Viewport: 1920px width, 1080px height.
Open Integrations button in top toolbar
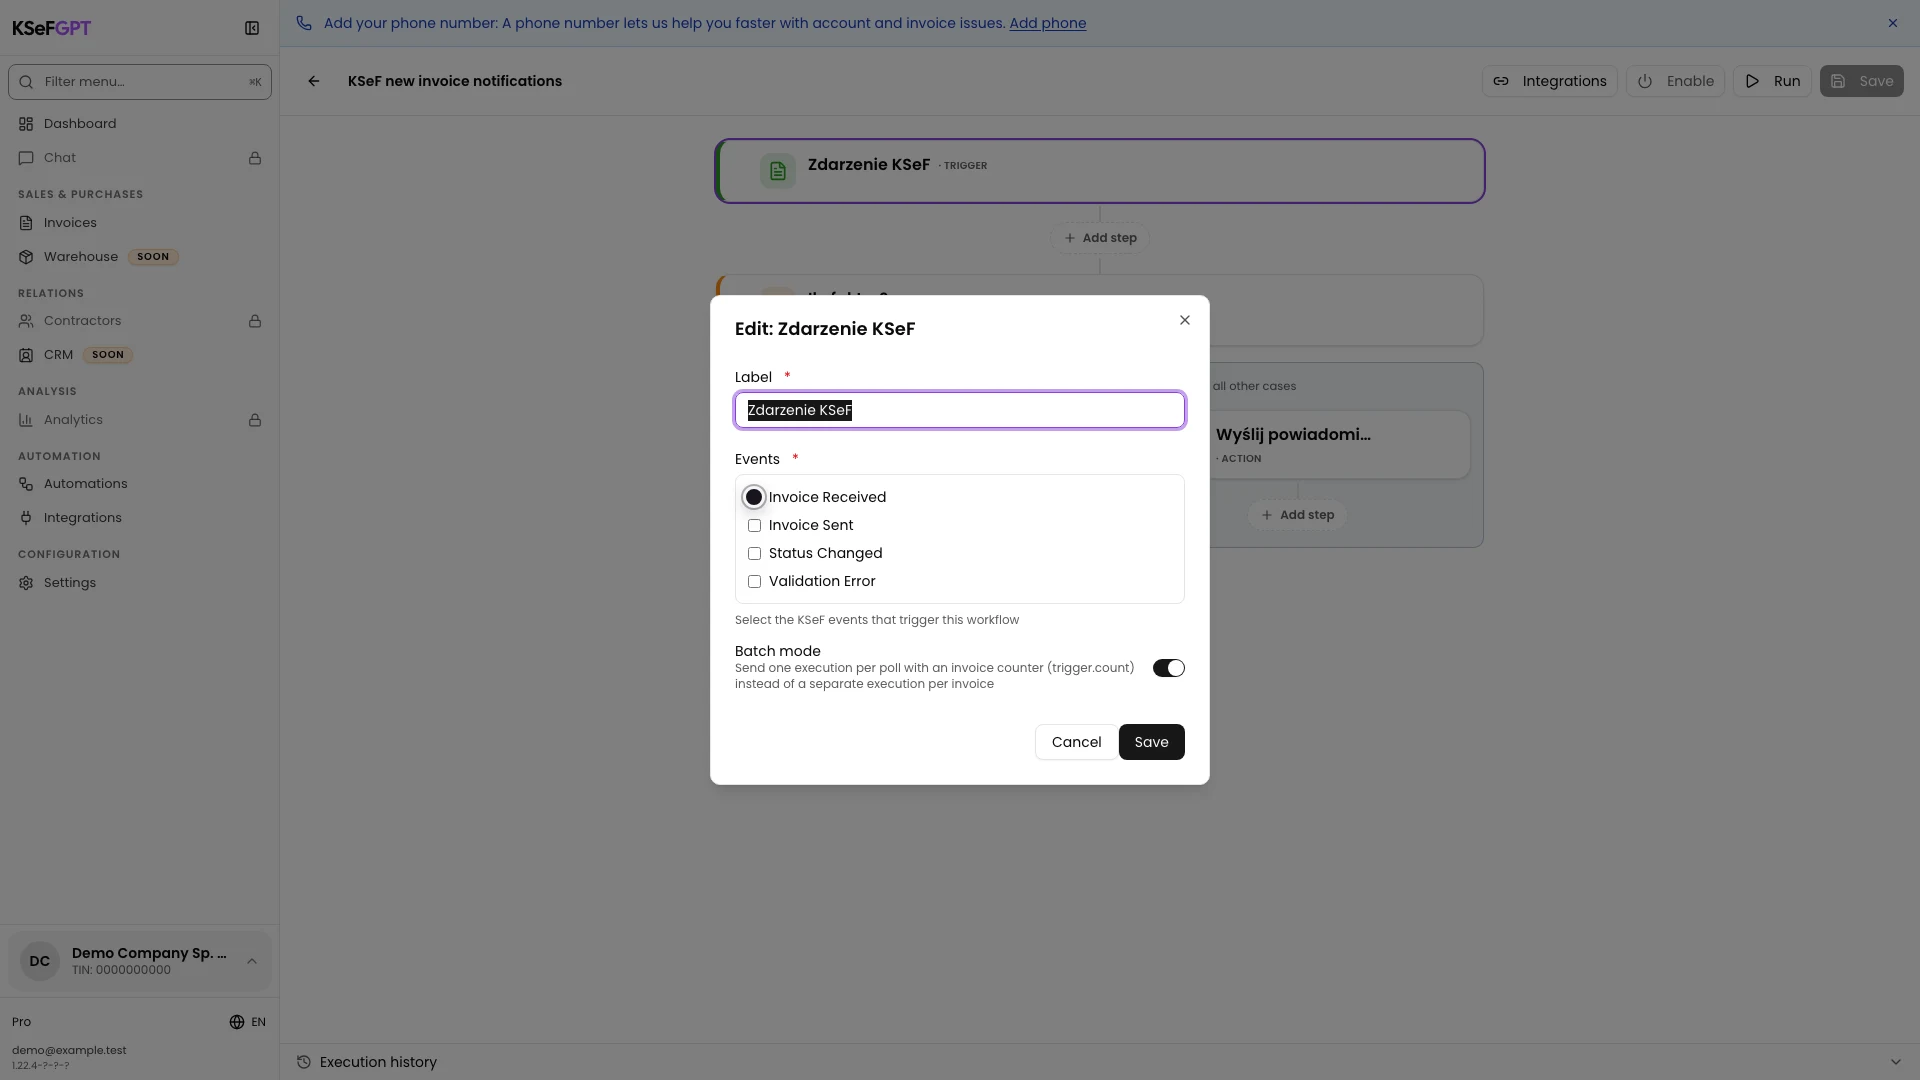[1550, 81]
